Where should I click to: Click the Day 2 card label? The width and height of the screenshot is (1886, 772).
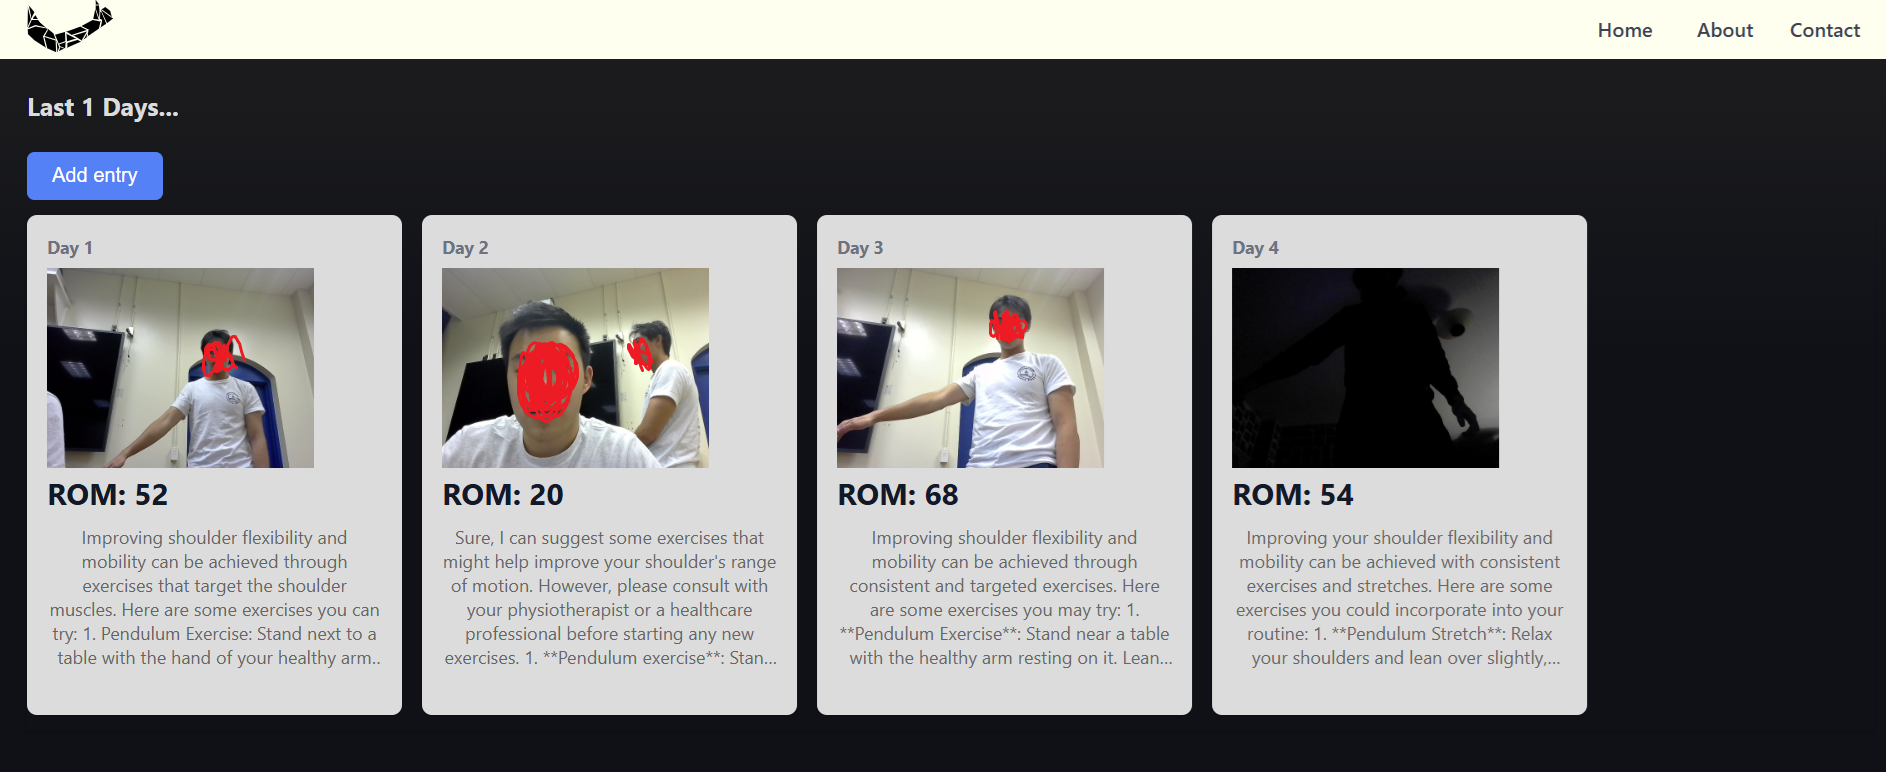(465, 248)
